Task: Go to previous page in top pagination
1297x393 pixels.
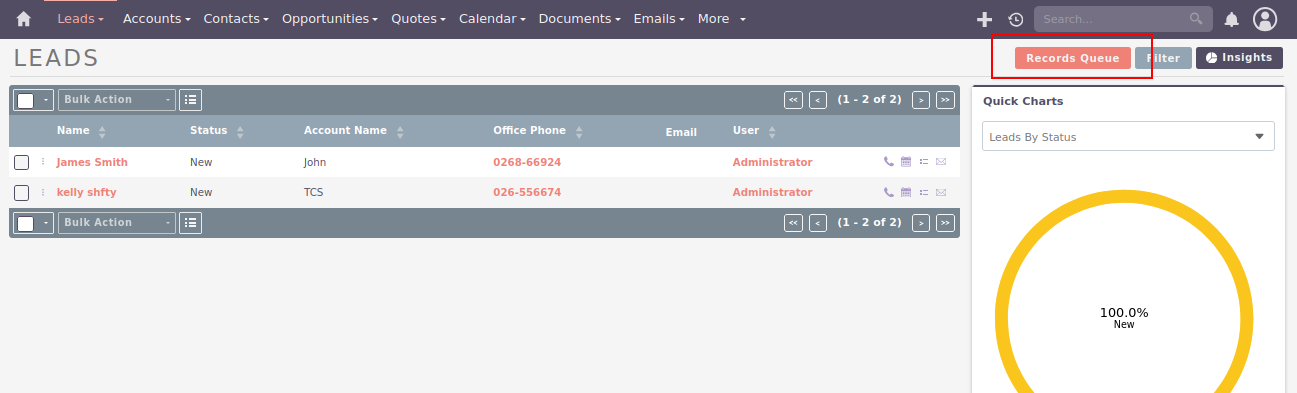Action: point(818,100)
